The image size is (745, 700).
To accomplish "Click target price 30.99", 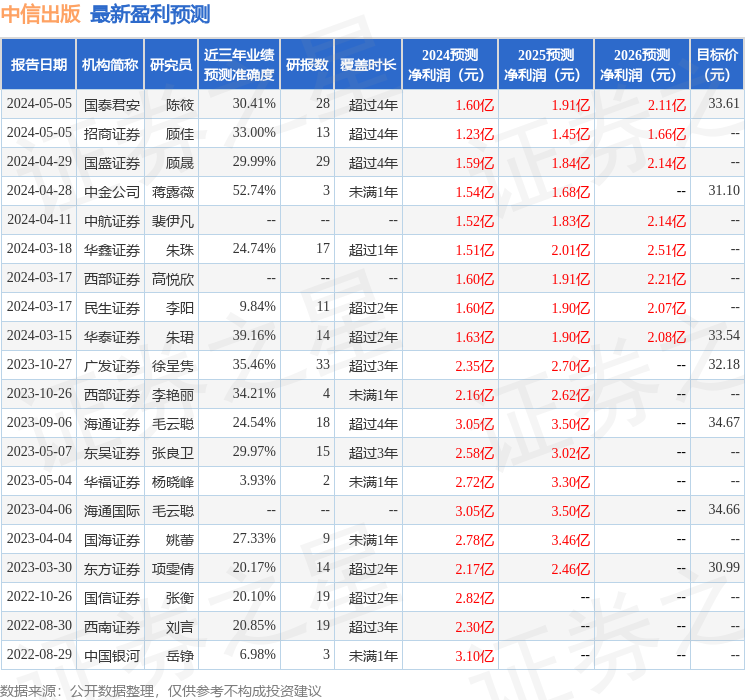I will click(x=724, y=567).
